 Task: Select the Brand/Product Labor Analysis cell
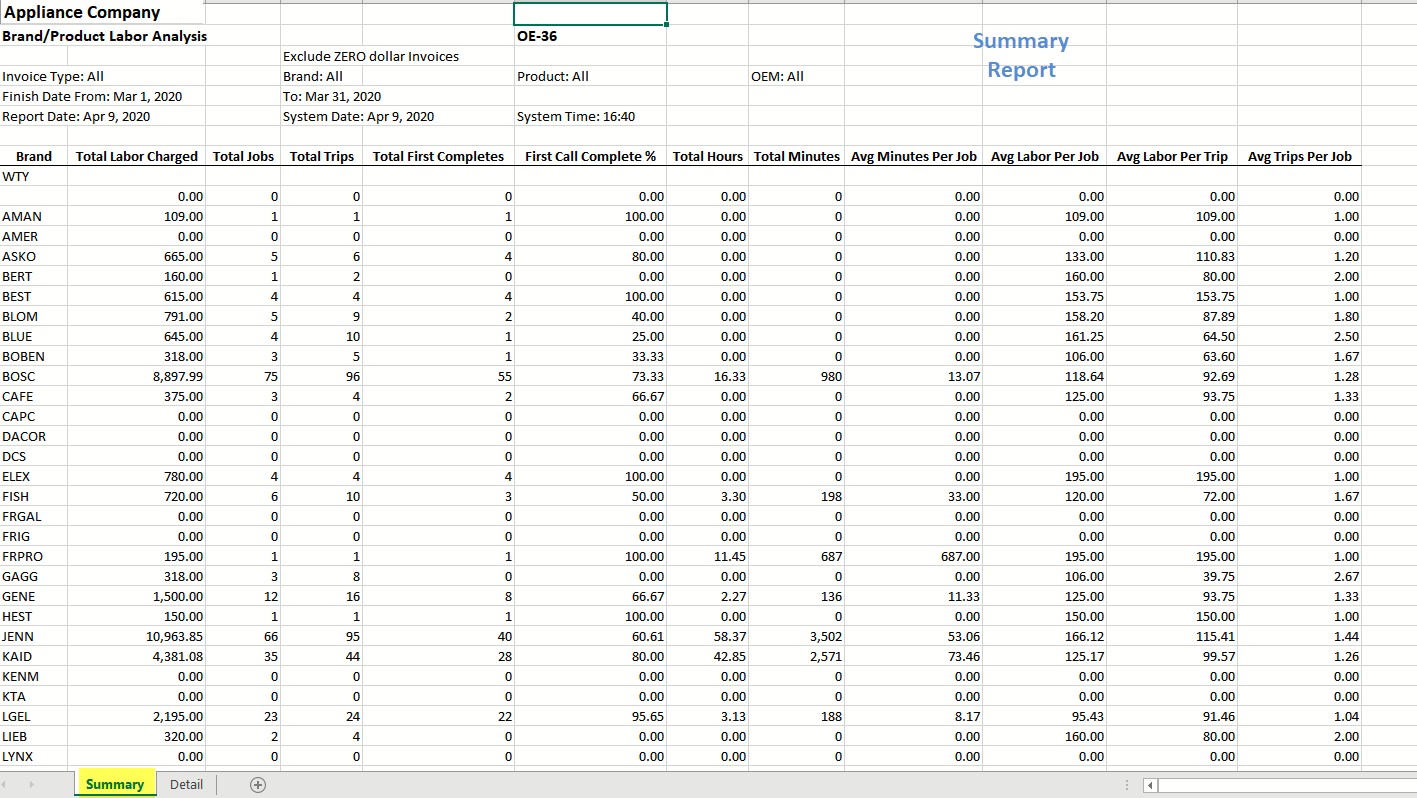point(103,36)
